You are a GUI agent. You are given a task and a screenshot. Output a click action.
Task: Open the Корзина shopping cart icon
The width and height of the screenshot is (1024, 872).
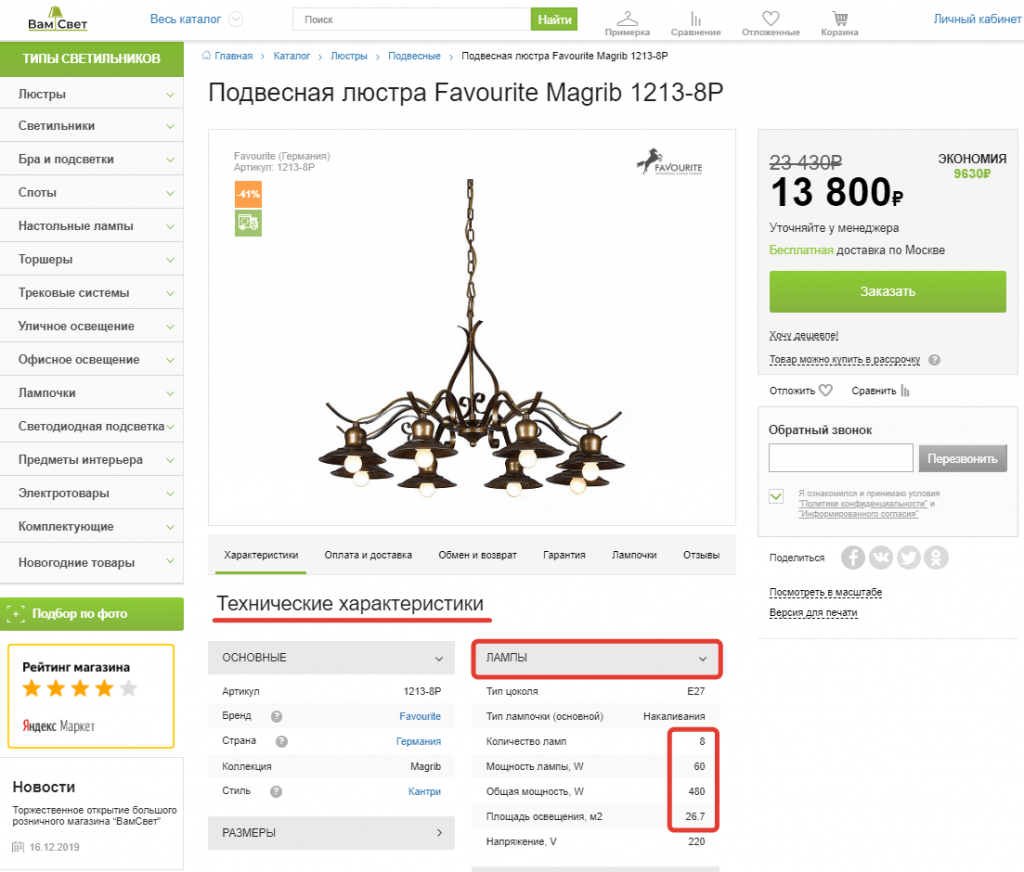point(840,18)
